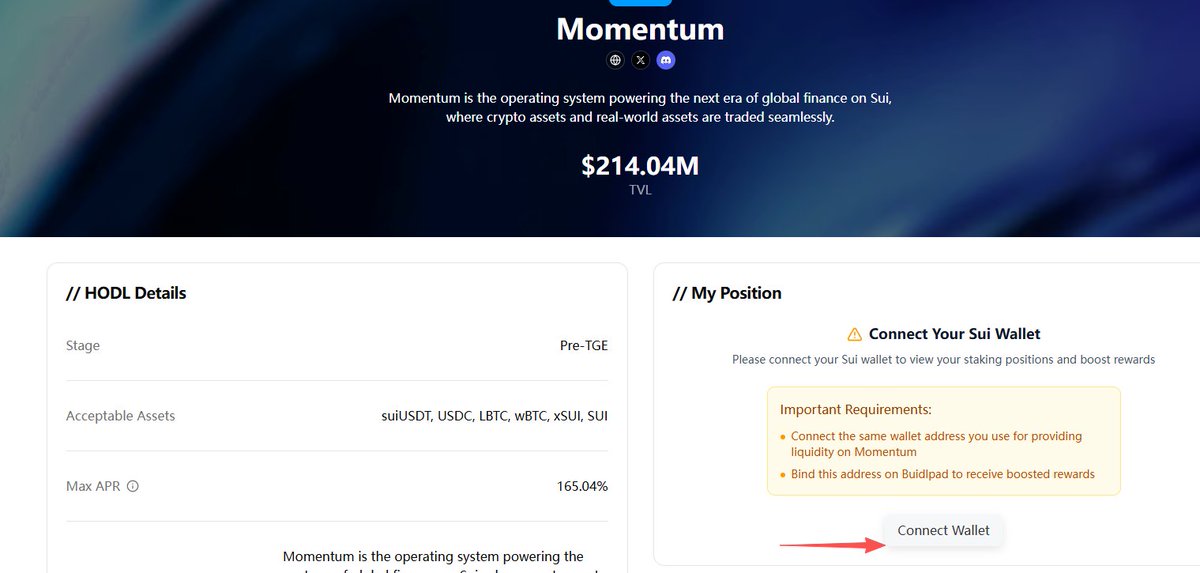Click the Important Requirements notice box title
The height and width of the screenshot is (573, 1200).
point(855,410)
